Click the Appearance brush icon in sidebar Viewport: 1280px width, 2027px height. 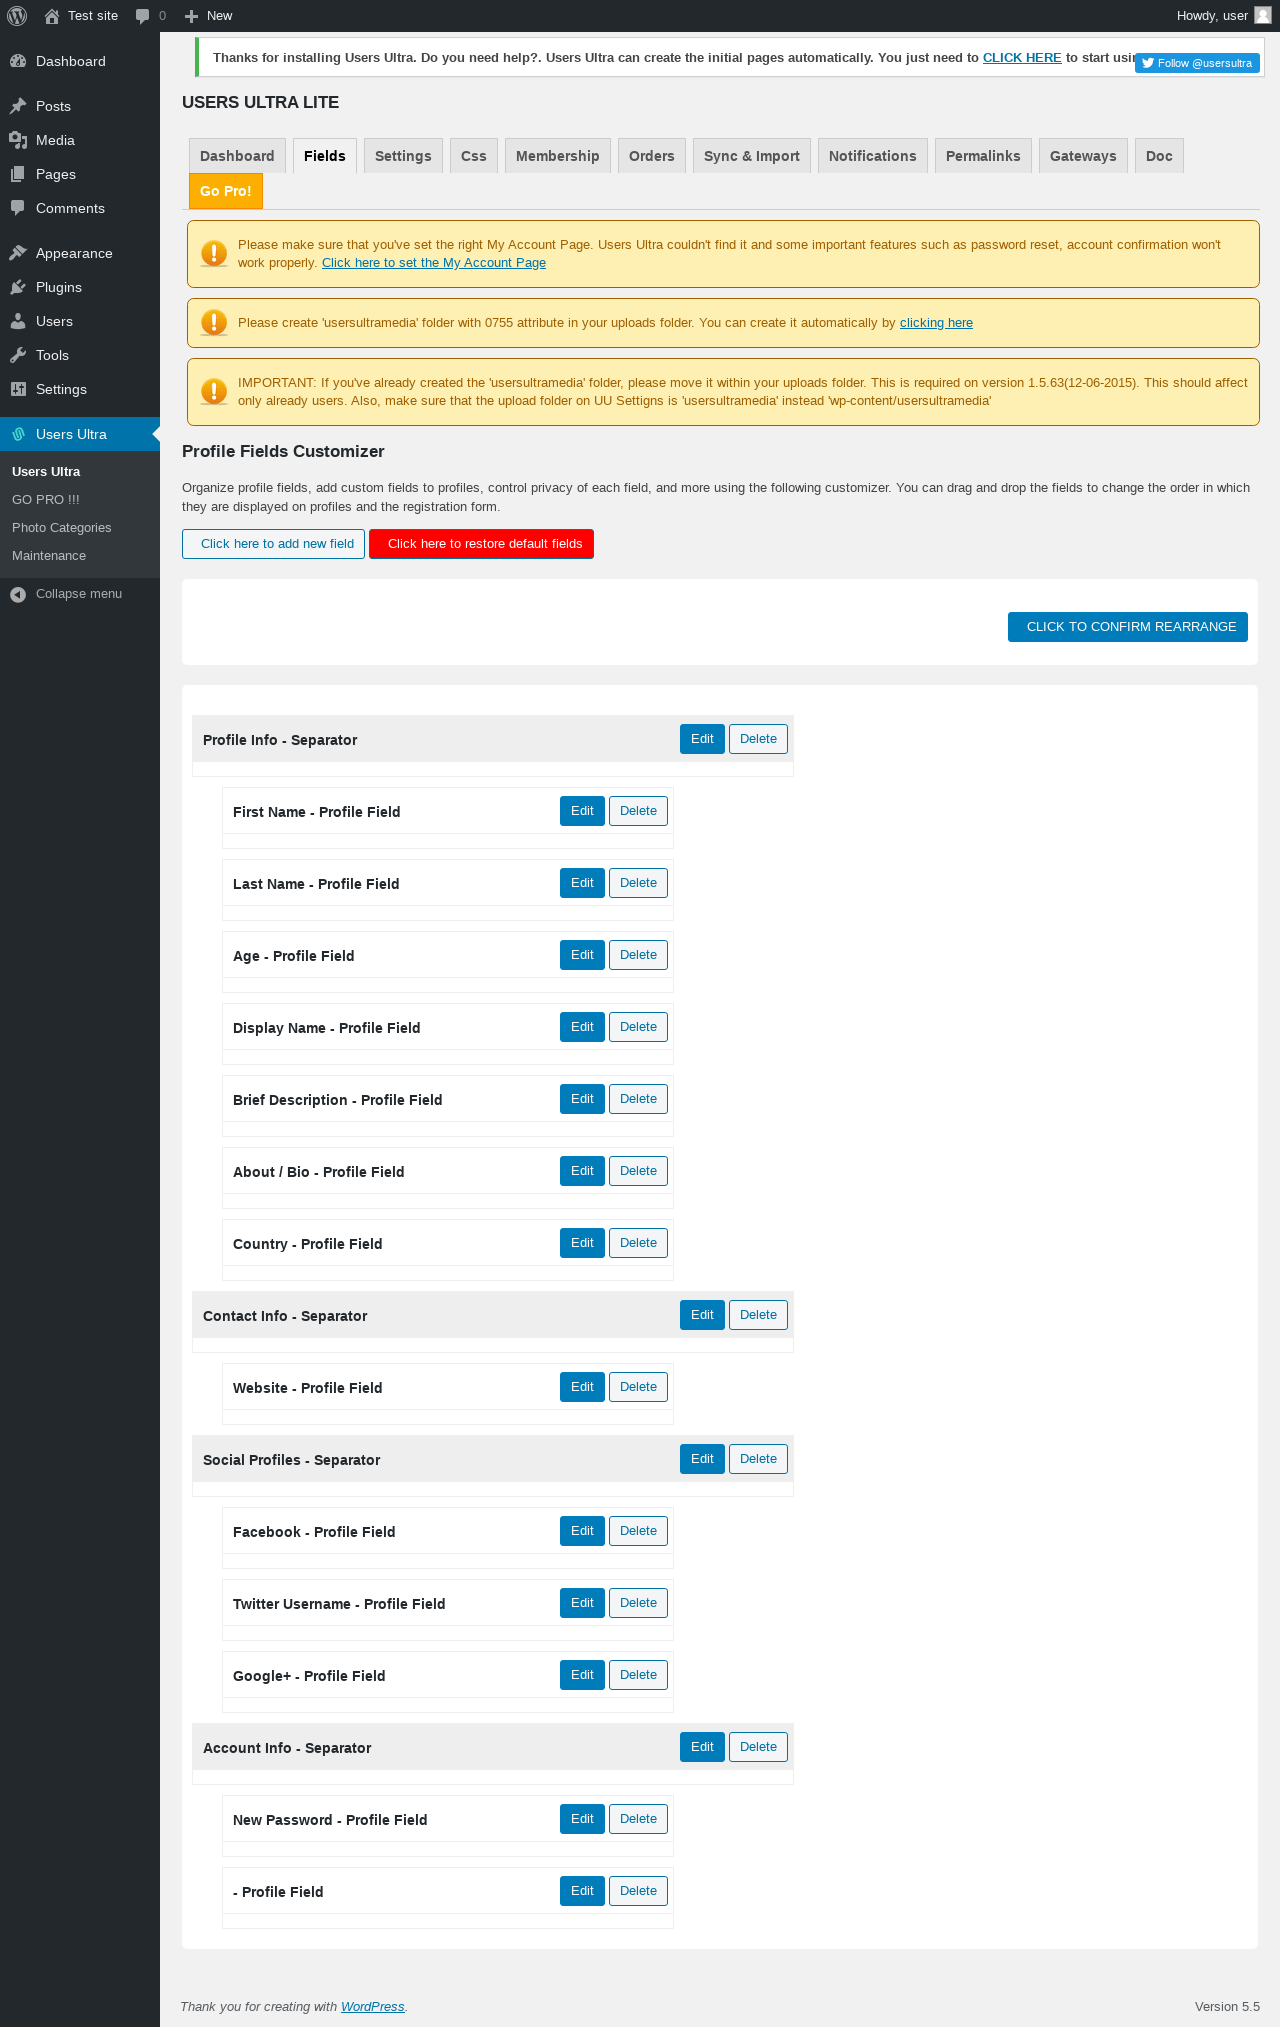point(18,253)
